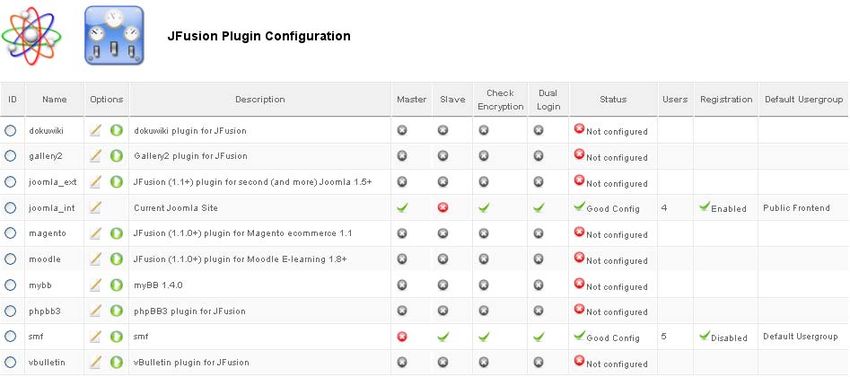Click the green arrow icon for magento
This screenshot has height=377, width=850.
click(116, 233)
